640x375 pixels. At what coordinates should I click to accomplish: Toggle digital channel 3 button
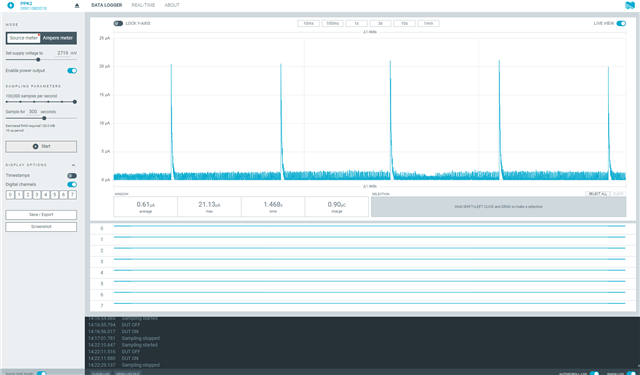point(37,195)
